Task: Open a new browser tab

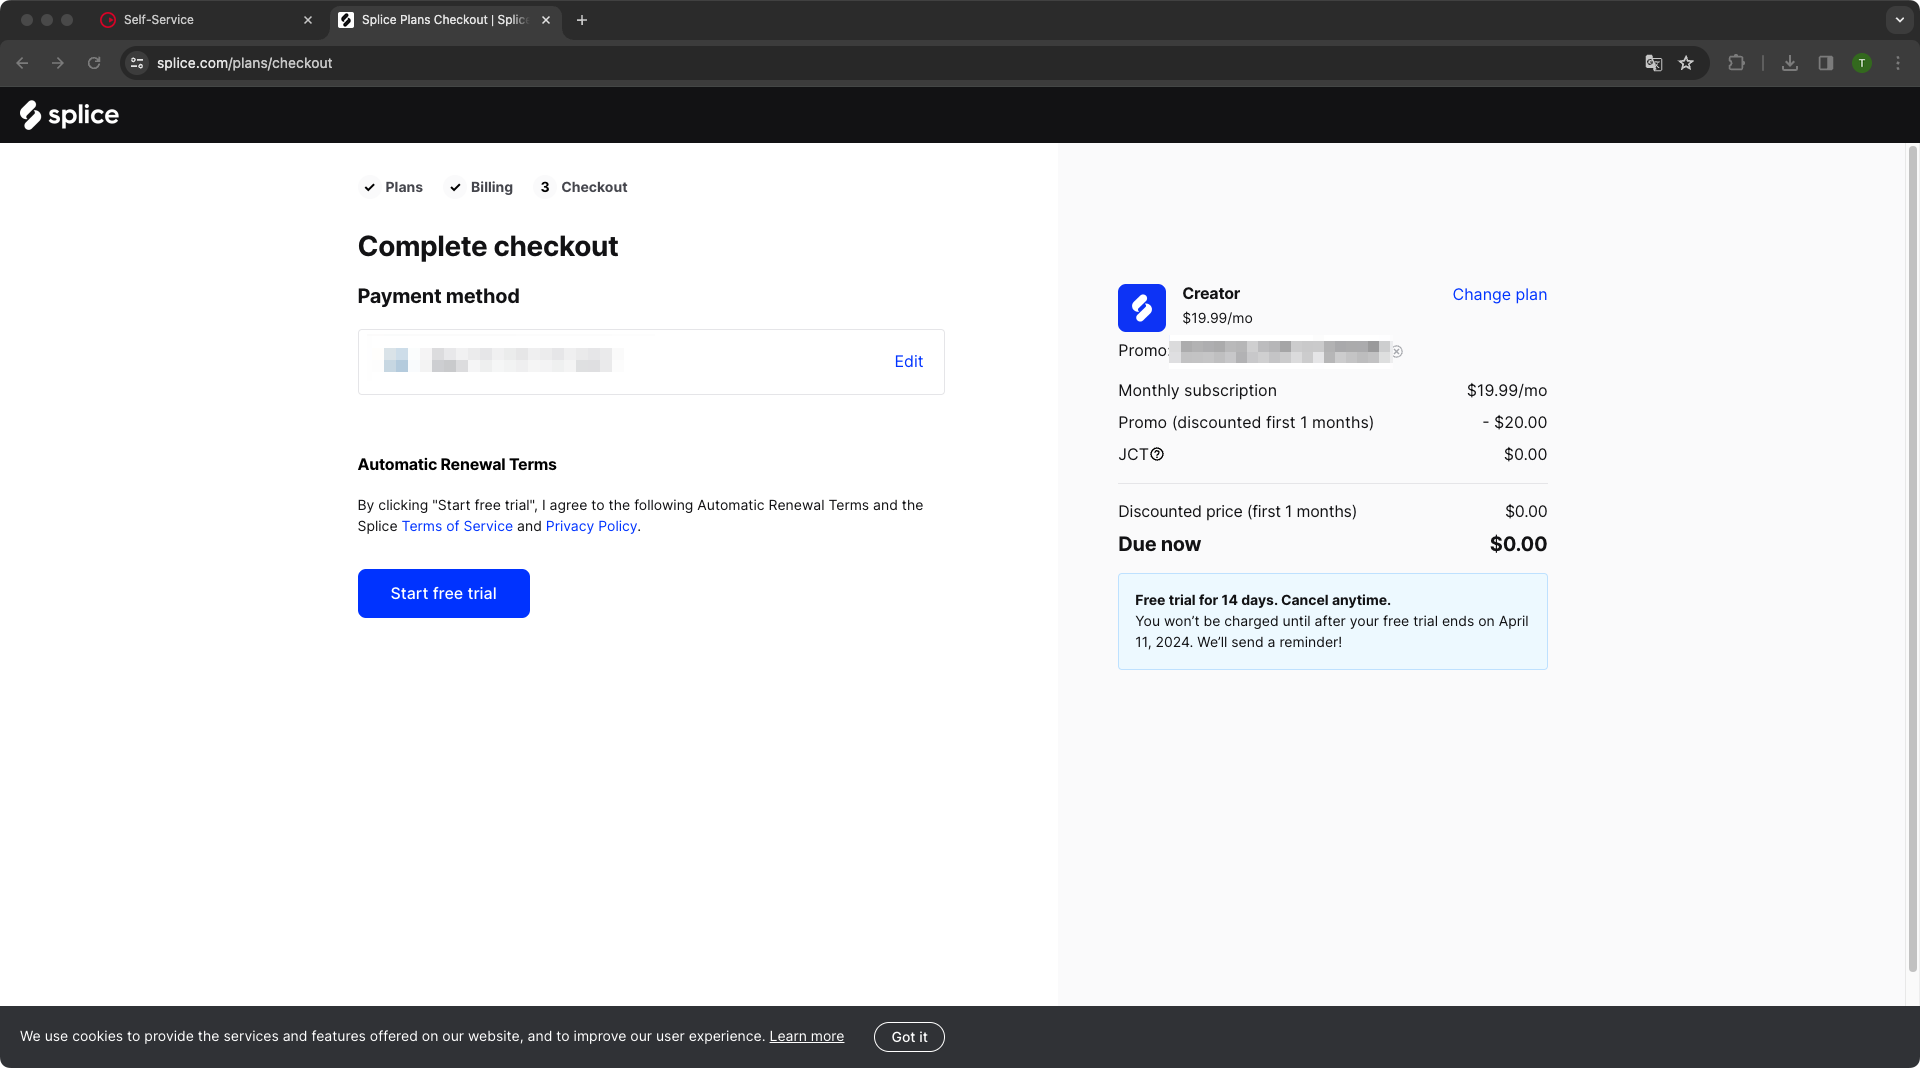Action: click(x=582, y=20)
